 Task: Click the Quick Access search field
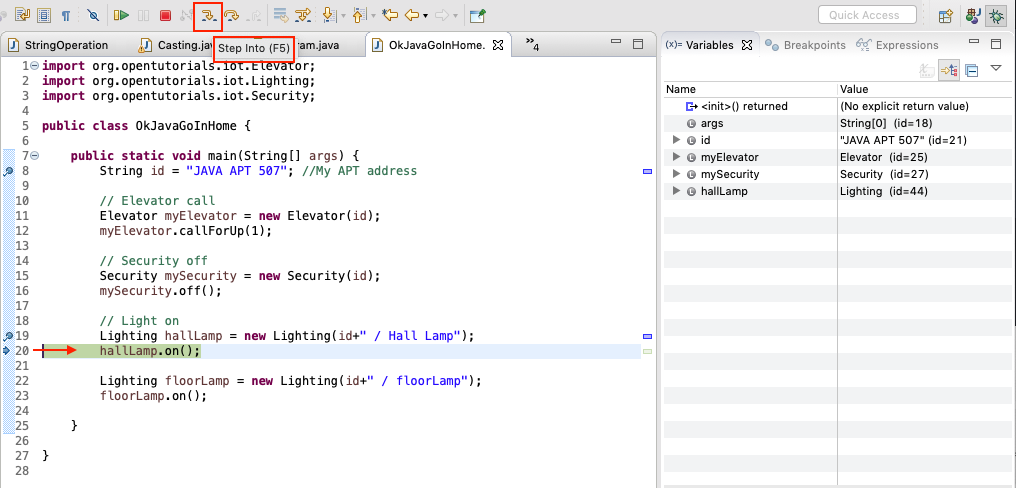point(867,15)
